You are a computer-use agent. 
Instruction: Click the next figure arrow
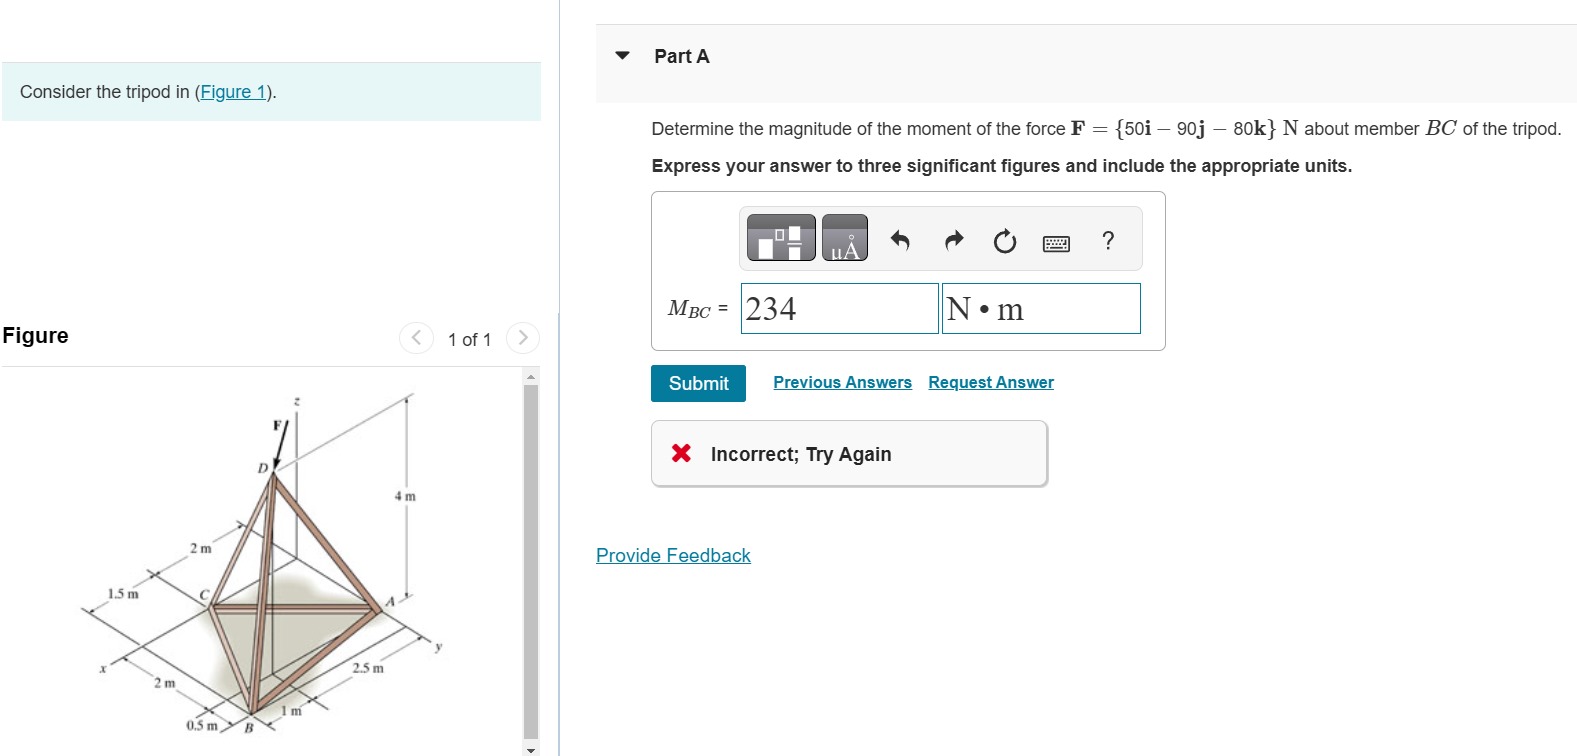[522, 338]
